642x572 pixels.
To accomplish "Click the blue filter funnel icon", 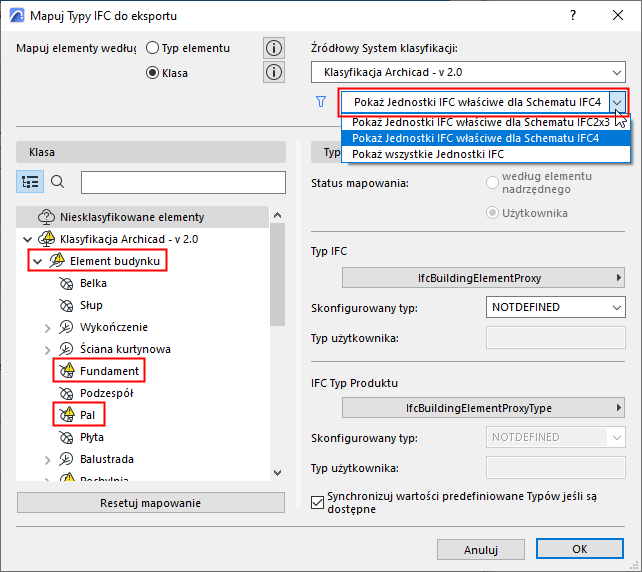I will (x=321, y=102).
